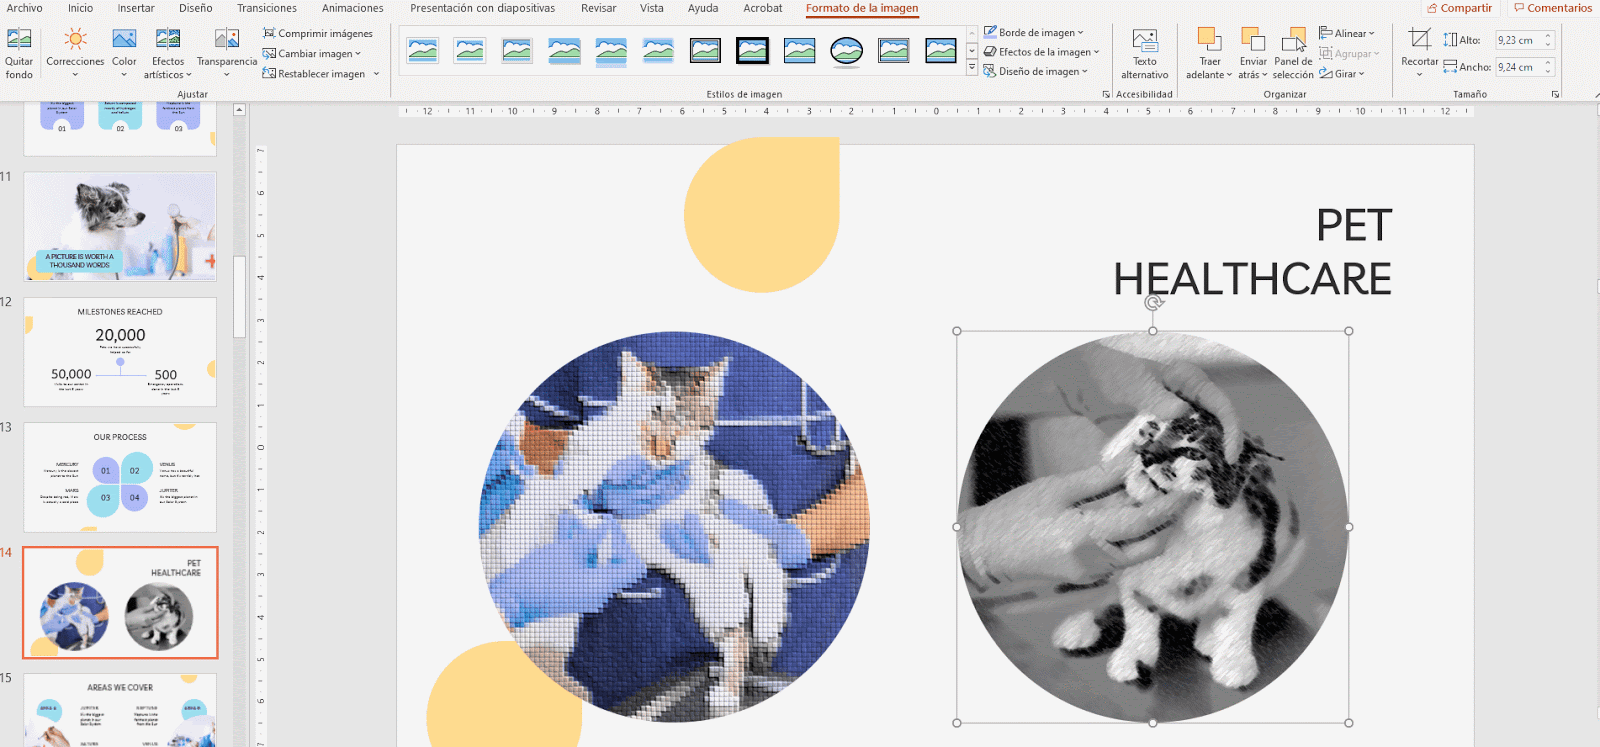This screenshot has width=1600, height=747.
Task: Open Cambiar imagen dropdown
Action: point(312,53)
